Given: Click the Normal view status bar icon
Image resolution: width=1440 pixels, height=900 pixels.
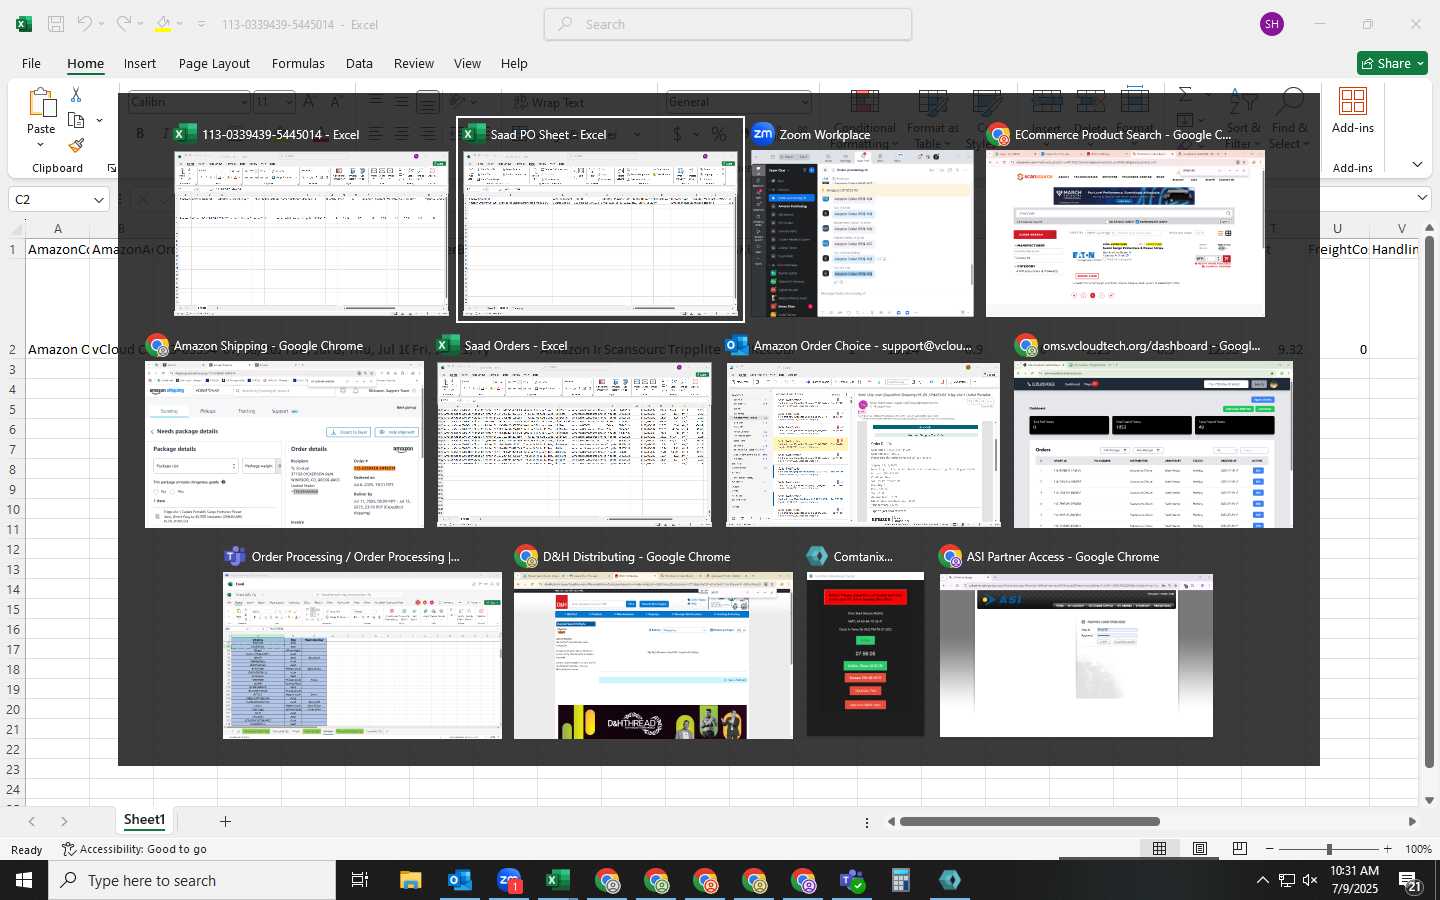Looking at the screenshot, I should click(1159, 848).
